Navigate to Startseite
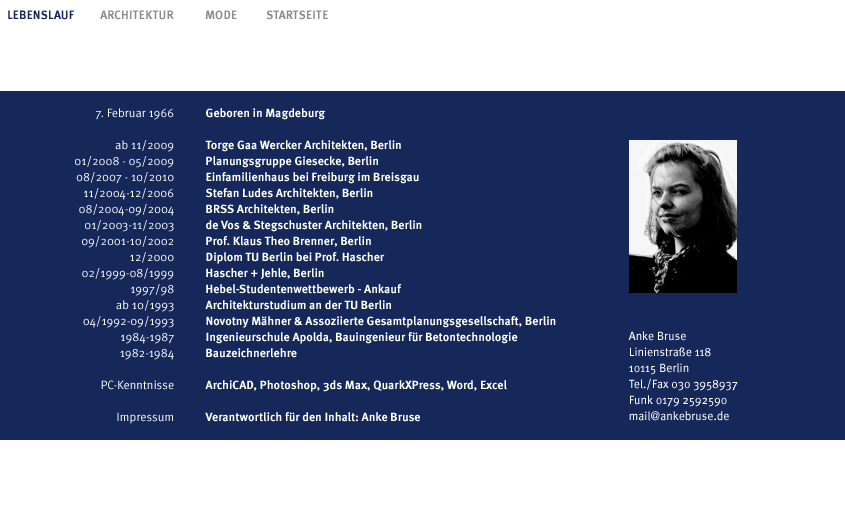845x531 pixels. click(297, 15)
